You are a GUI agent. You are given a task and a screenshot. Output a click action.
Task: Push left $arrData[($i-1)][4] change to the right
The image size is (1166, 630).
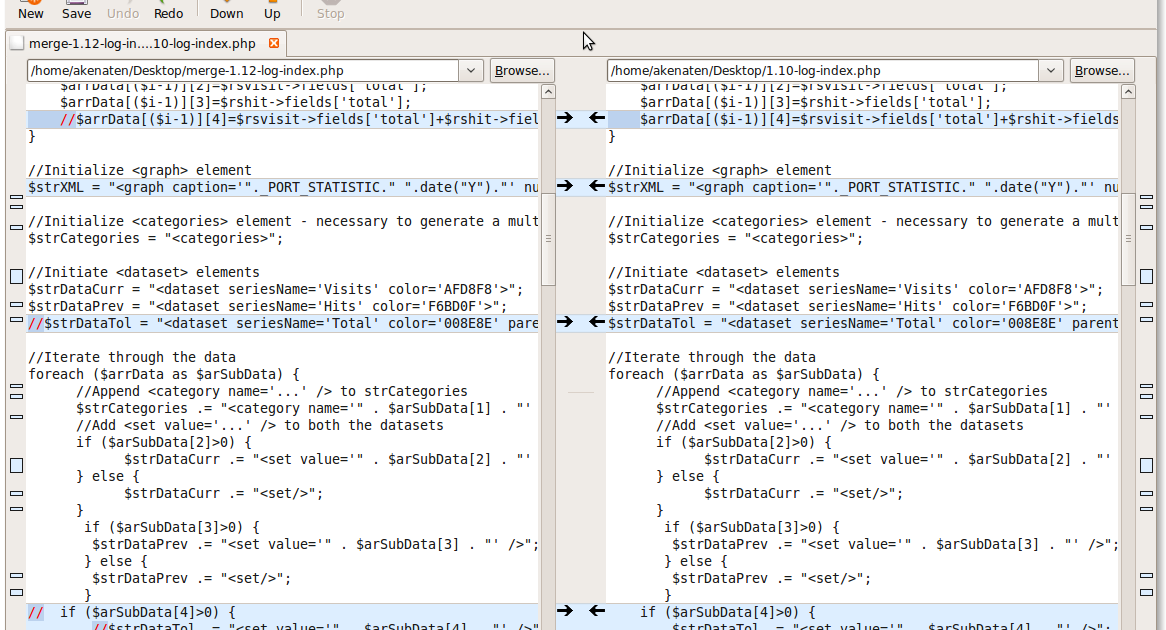tap(565, 118)
